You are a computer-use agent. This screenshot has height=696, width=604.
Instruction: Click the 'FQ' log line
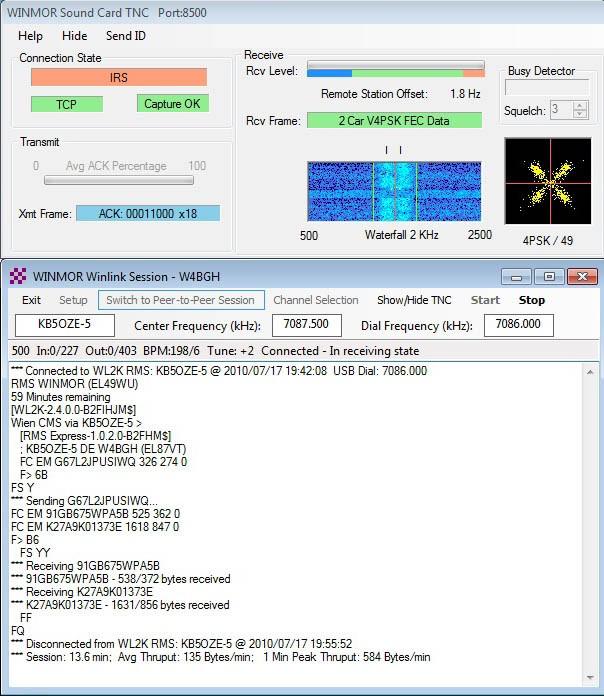coord(18,631)
